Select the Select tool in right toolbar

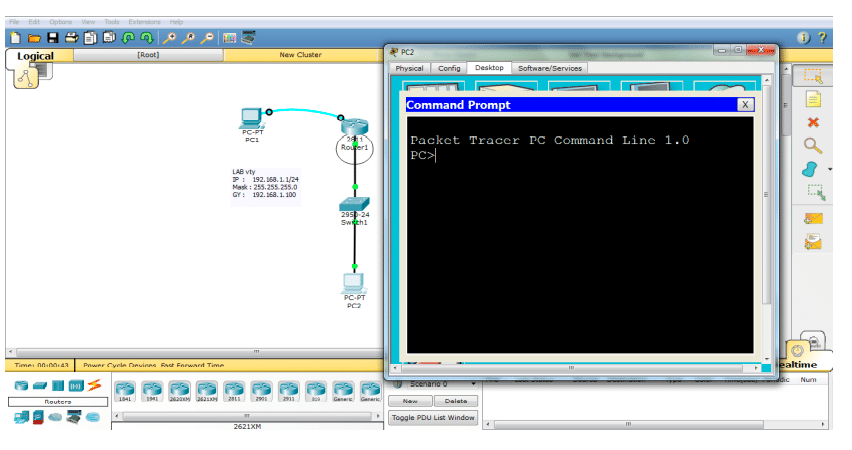tap(813, 76)
